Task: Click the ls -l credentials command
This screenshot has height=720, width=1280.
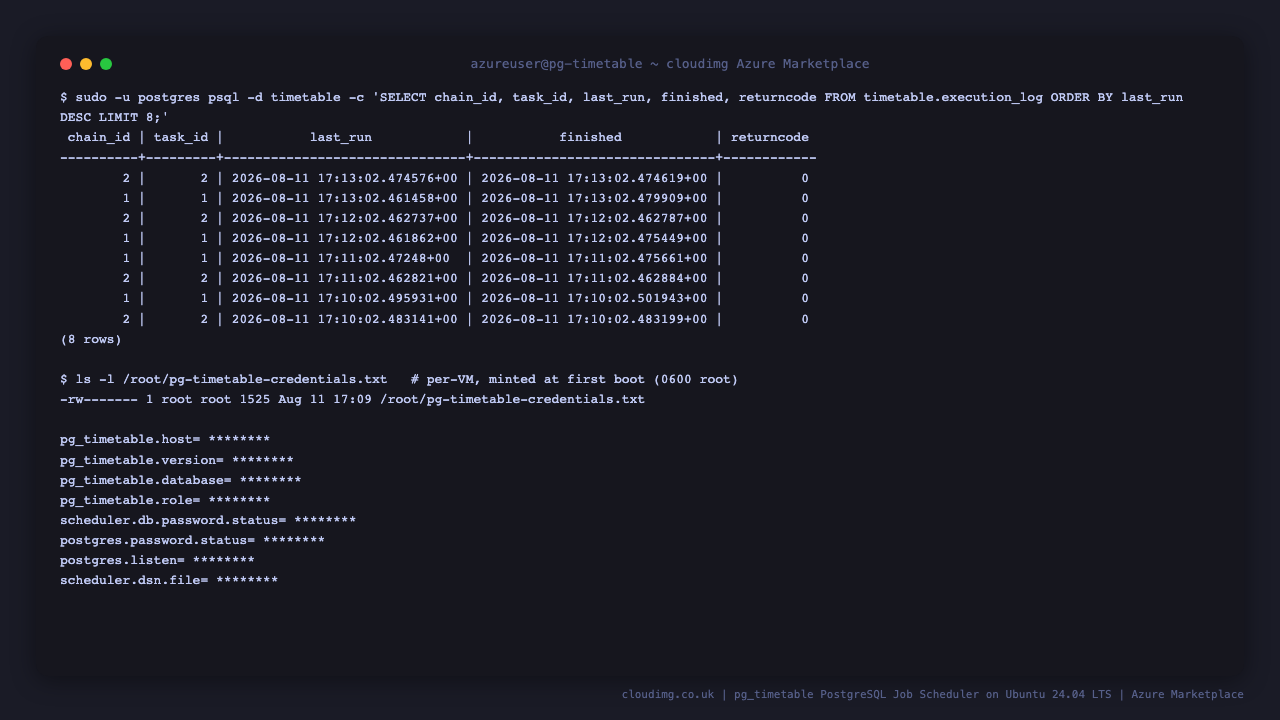Action: point(223,379)
